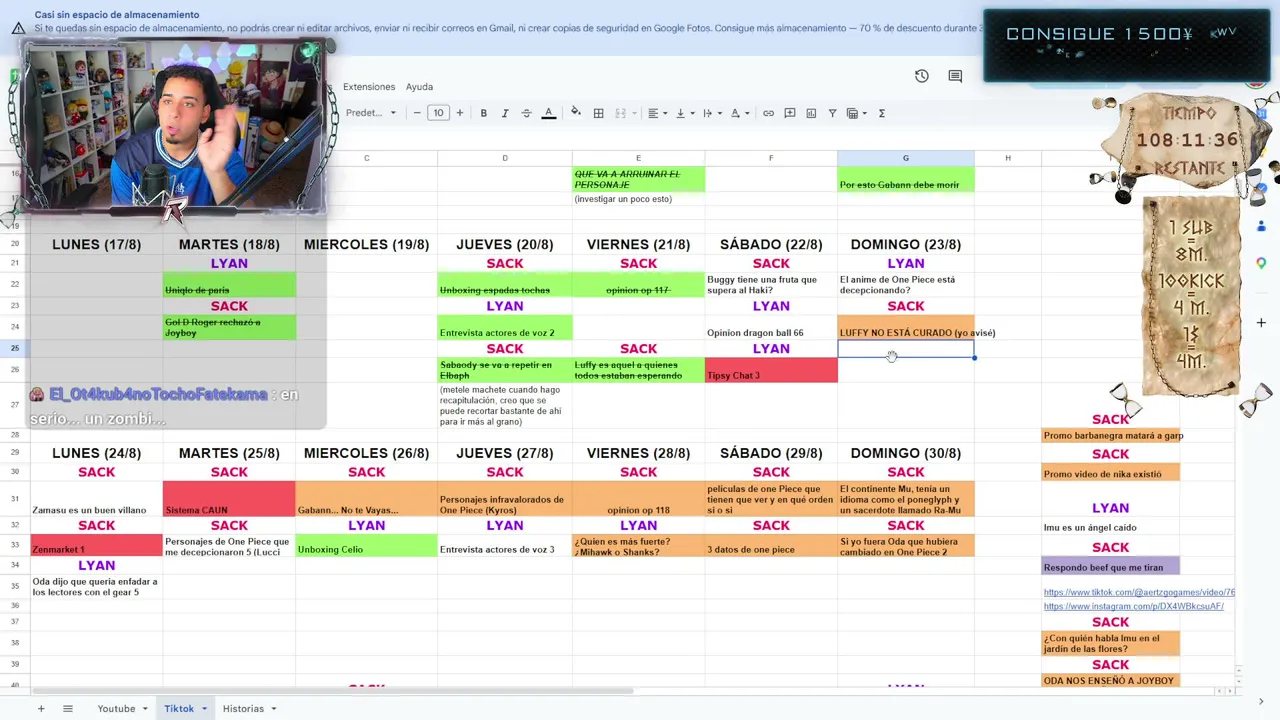
Task: Open the Historias tab options arrow
Action: (273, 709)
